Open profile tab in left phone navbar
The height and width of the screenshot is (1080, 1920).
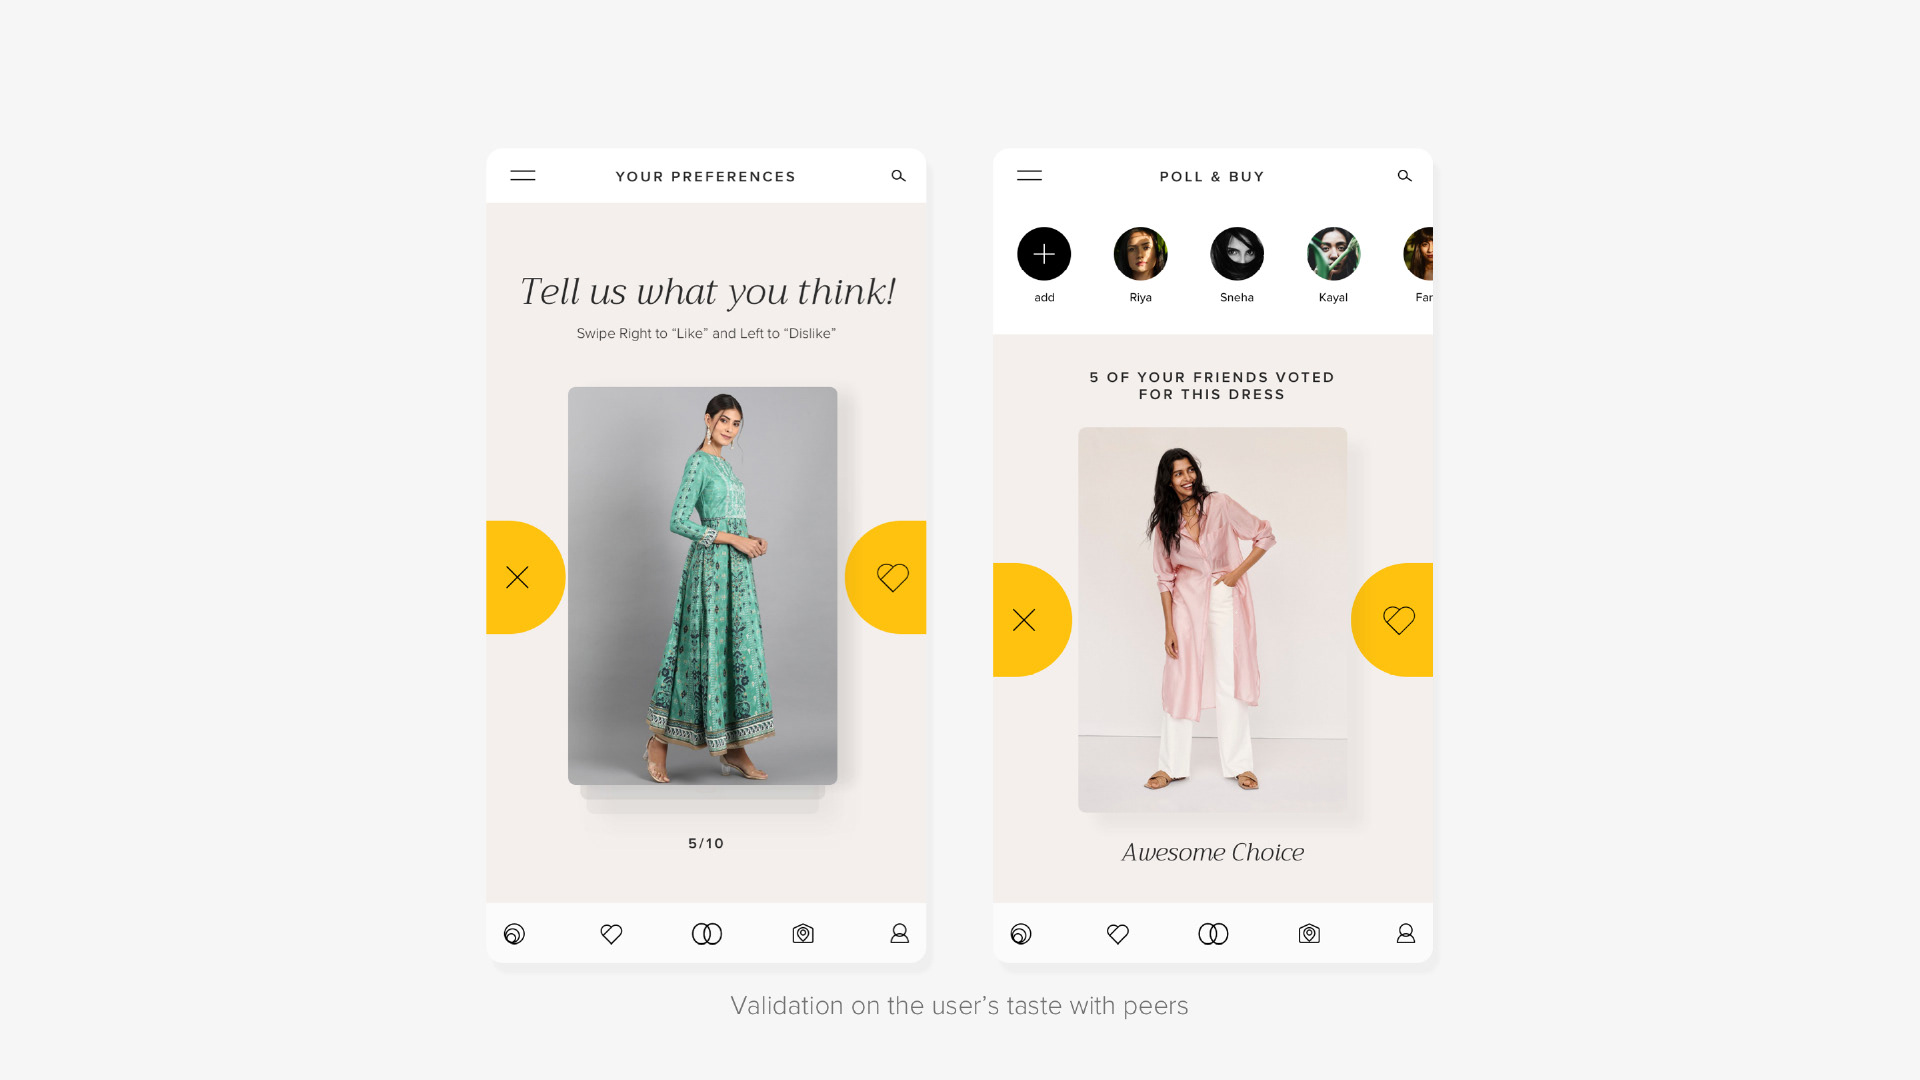pyautogui.click(x=900, y=934)
